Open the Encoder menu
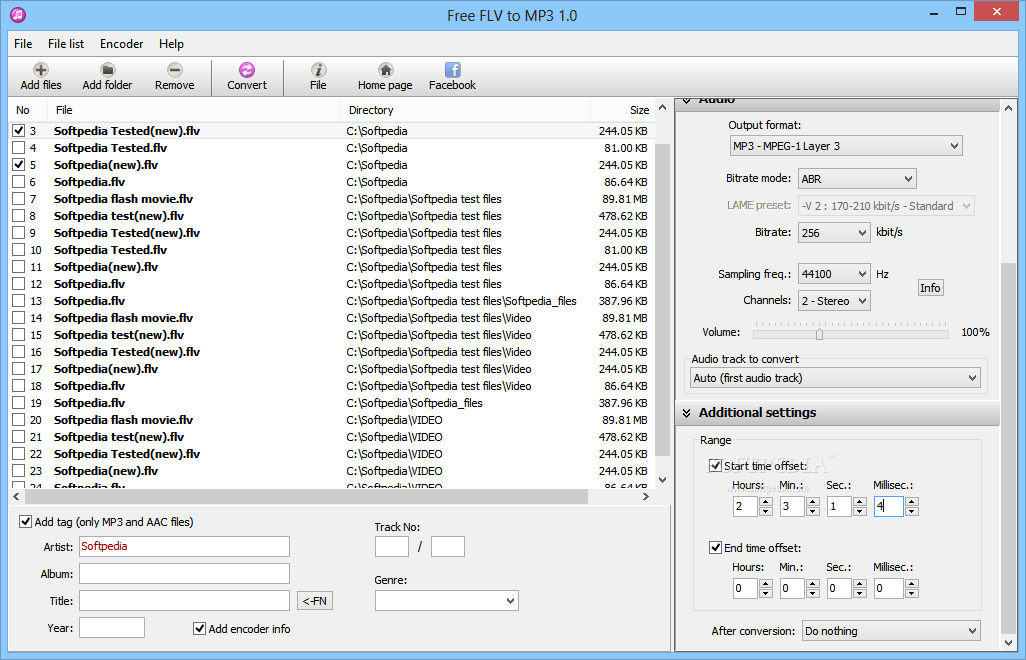This screenshot has height=660, width=1026. tap(122, 44)
